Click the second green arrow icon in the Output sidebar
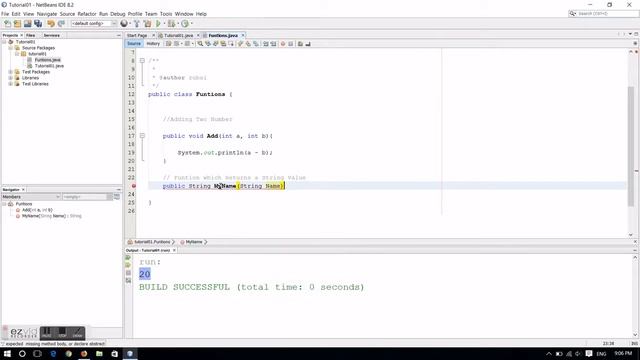Screen dimensions: 640x360 [x=128, y=265]
